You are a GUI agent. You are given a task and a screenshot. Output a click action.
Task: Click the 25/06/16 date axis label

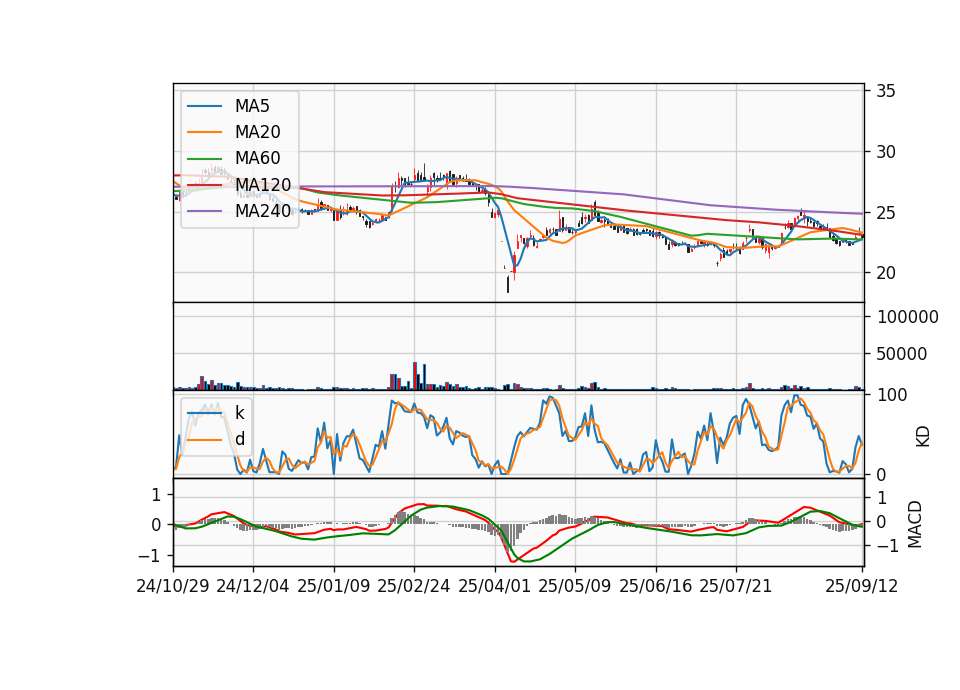(x=656, y=586)
